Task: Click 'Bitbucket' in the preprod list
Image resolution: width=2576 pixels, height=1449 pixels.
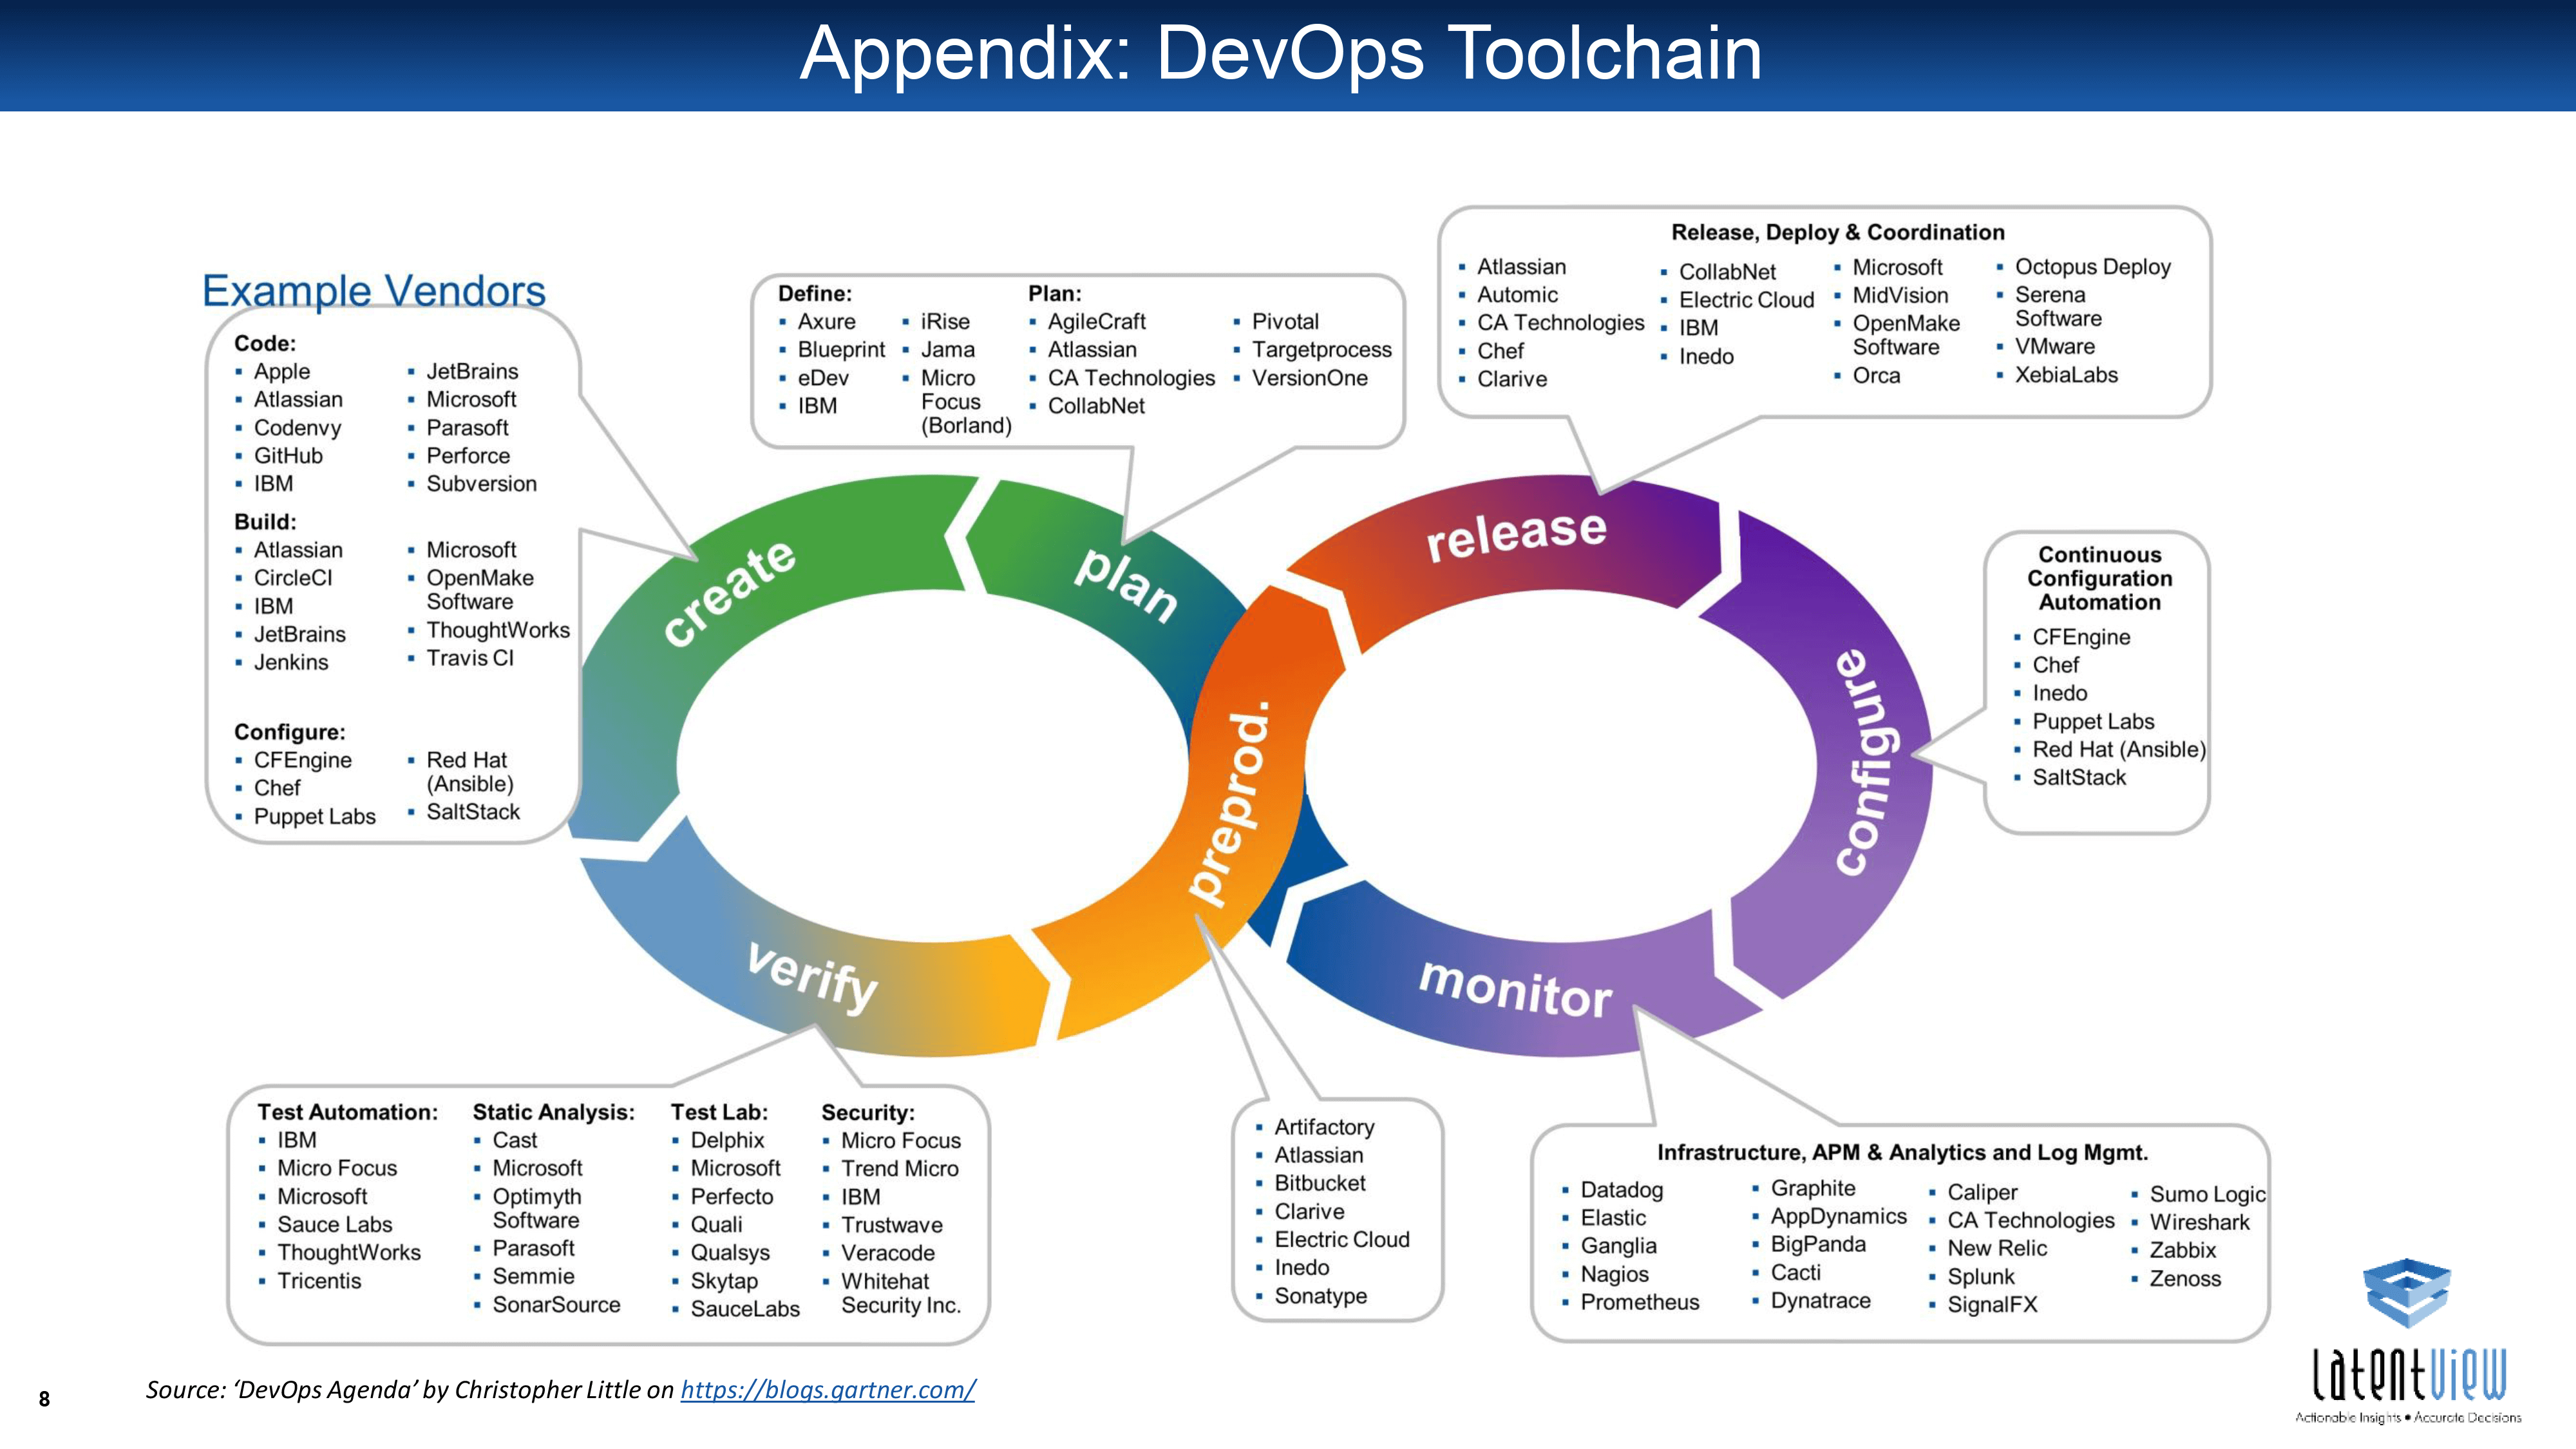Action: click(1320, 1183)
